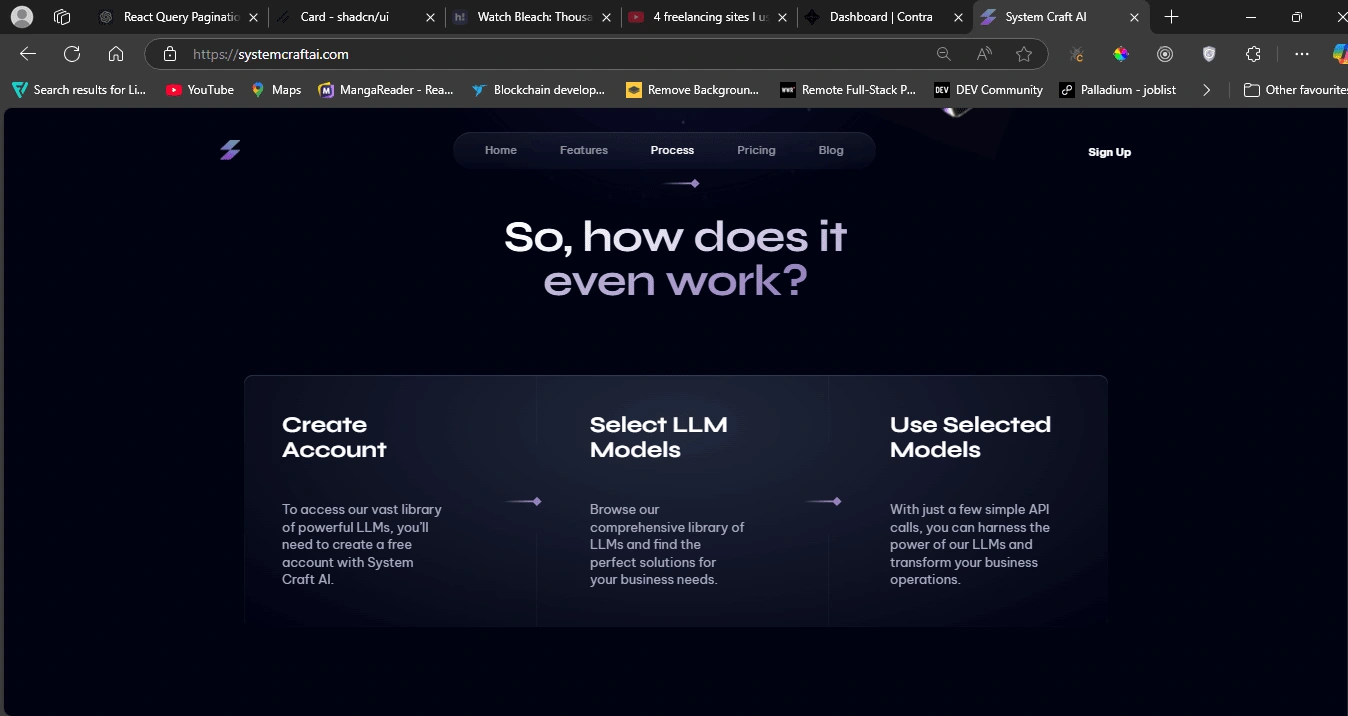Open the Other favourites folder
This screenshot has height=716, width=1348.
point(1295,89)
